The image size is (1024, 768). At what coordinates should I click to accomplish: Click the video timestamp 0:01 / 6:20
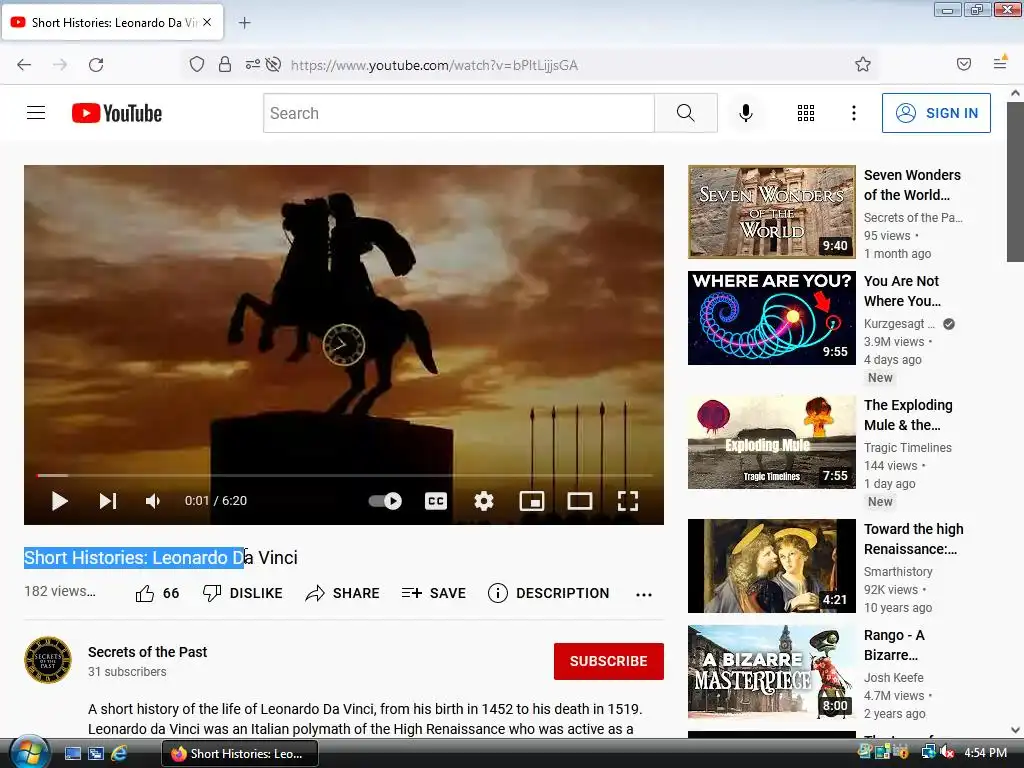[216, 501]
